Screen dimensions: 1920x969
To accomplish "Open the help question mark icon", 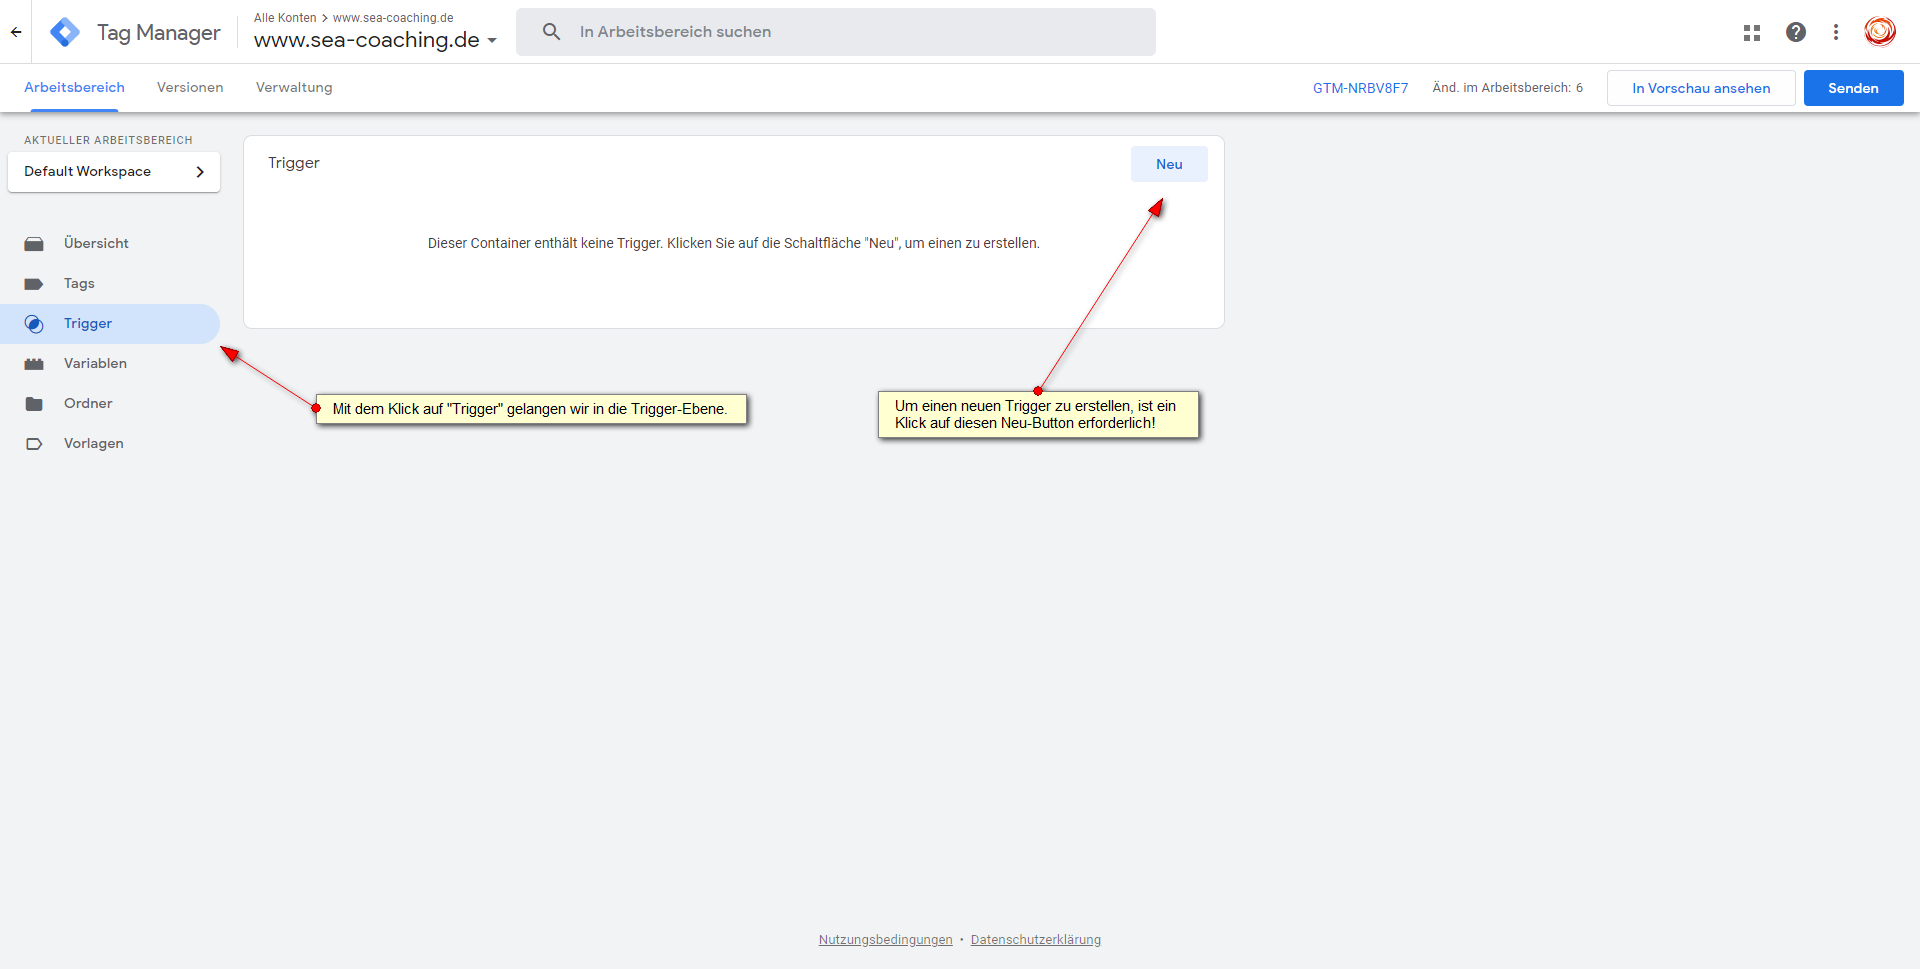I will tap(1796, 32).
